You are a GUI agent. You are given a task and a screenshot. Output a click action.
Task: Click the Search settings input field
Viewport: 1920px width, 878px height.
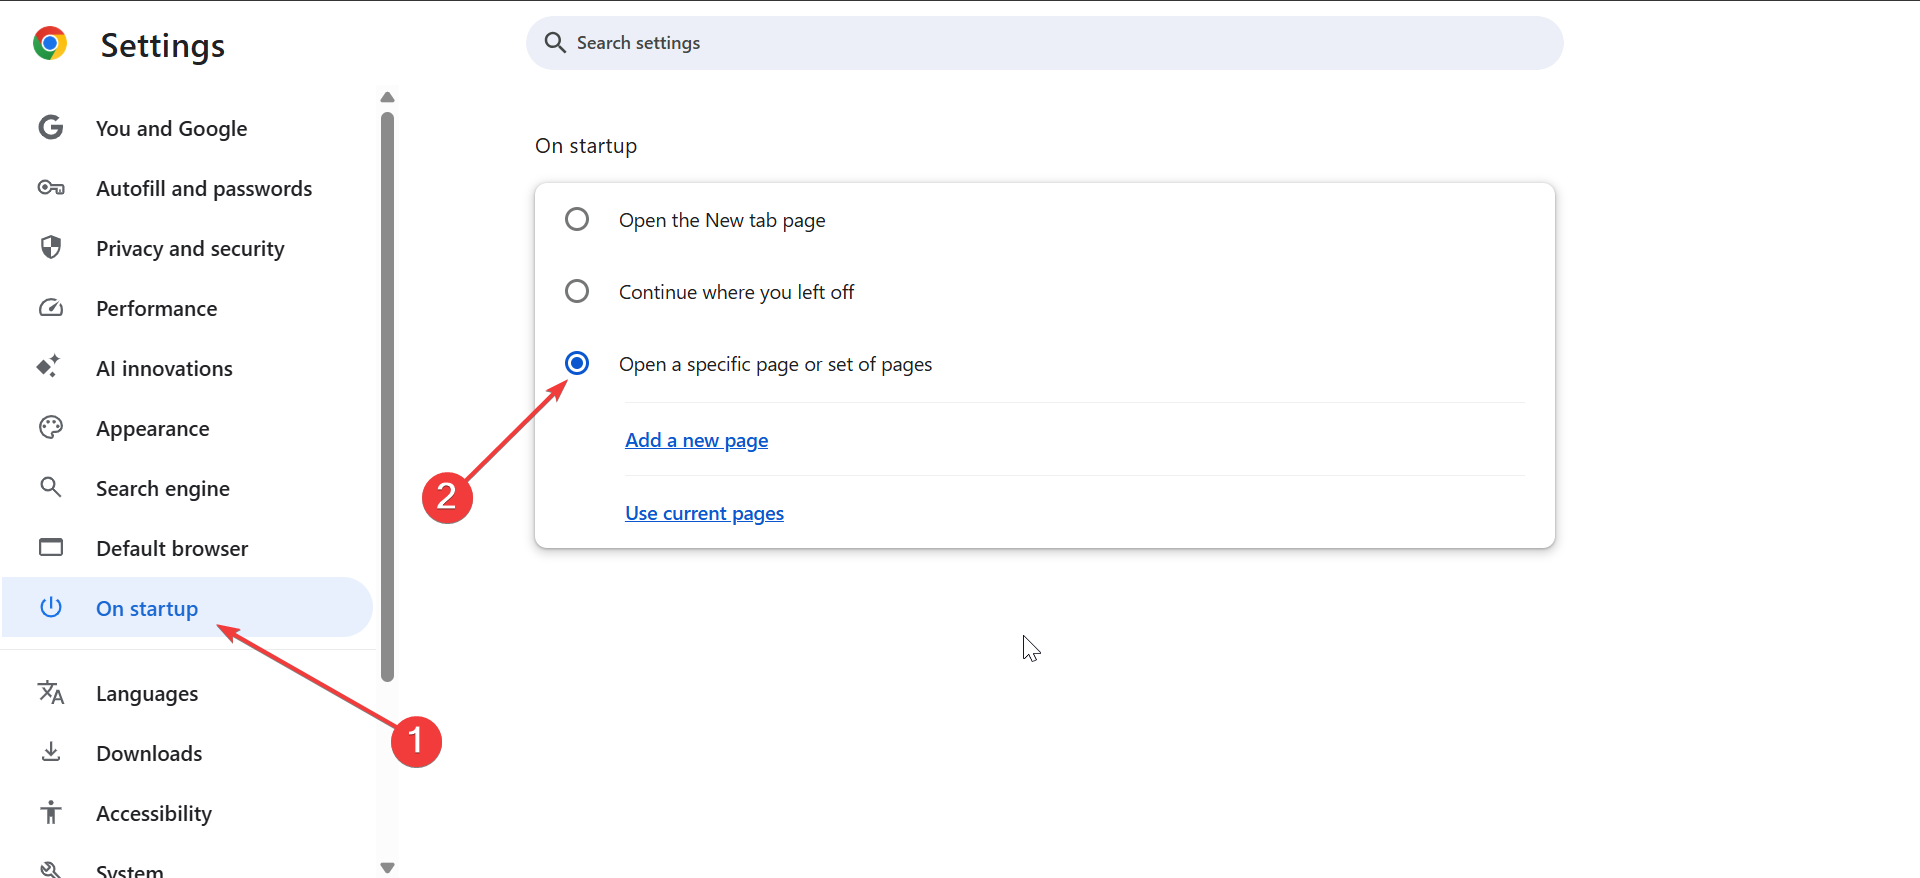(1044, 43)
